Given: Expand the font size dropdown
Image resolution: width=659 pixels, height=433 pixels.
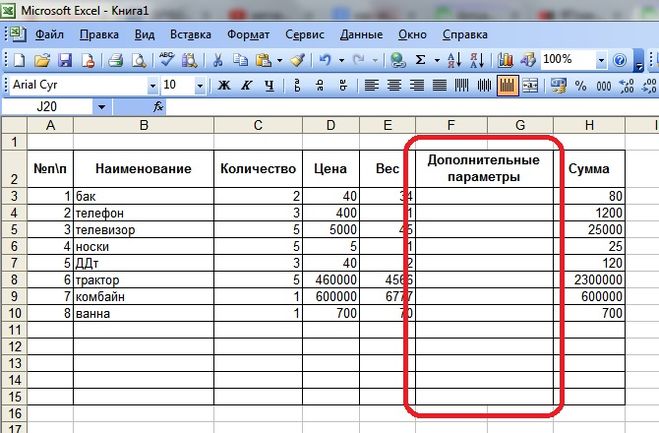Looking at the screenshot, I should click(x=199, y=85).
